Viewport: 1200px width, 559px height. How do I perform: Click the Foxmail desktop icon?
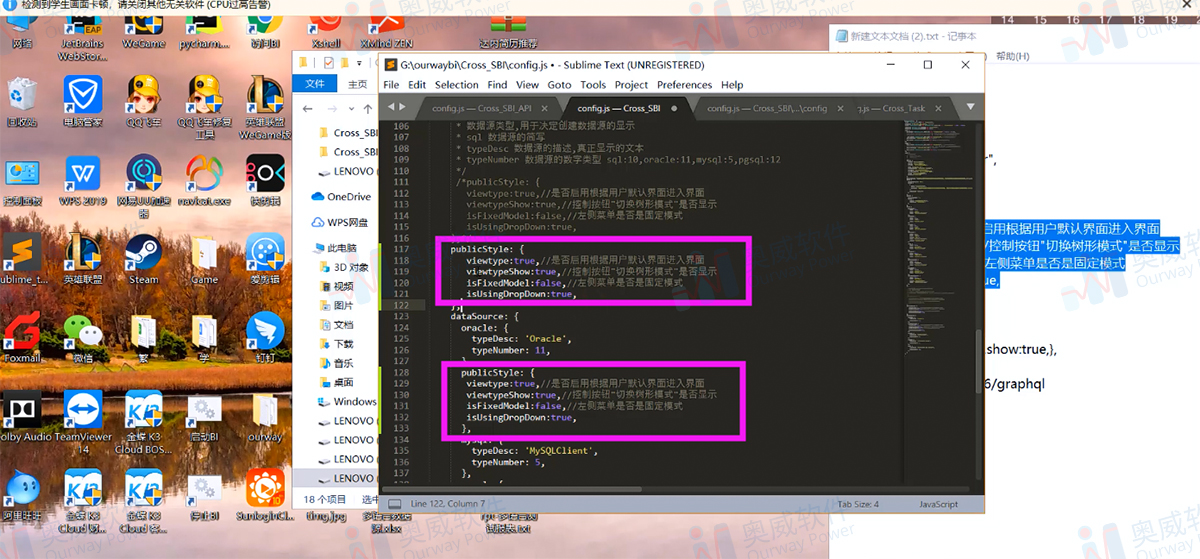click(x=22, y=338)
